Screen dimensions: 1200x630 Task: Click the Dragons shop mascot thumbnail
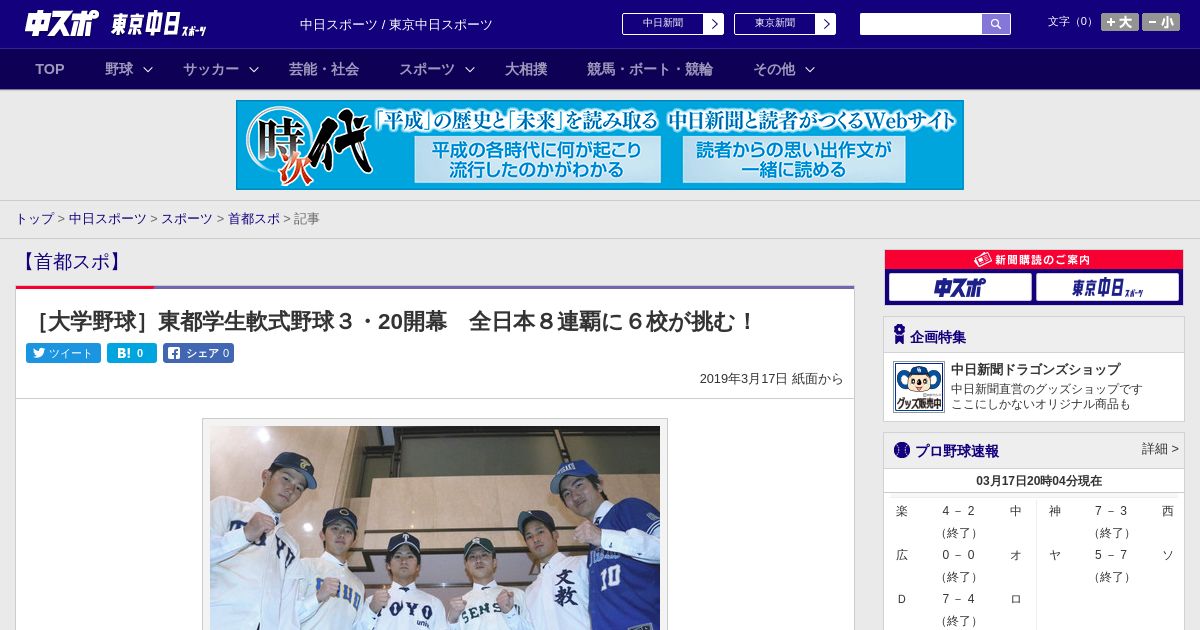(919, 387)
